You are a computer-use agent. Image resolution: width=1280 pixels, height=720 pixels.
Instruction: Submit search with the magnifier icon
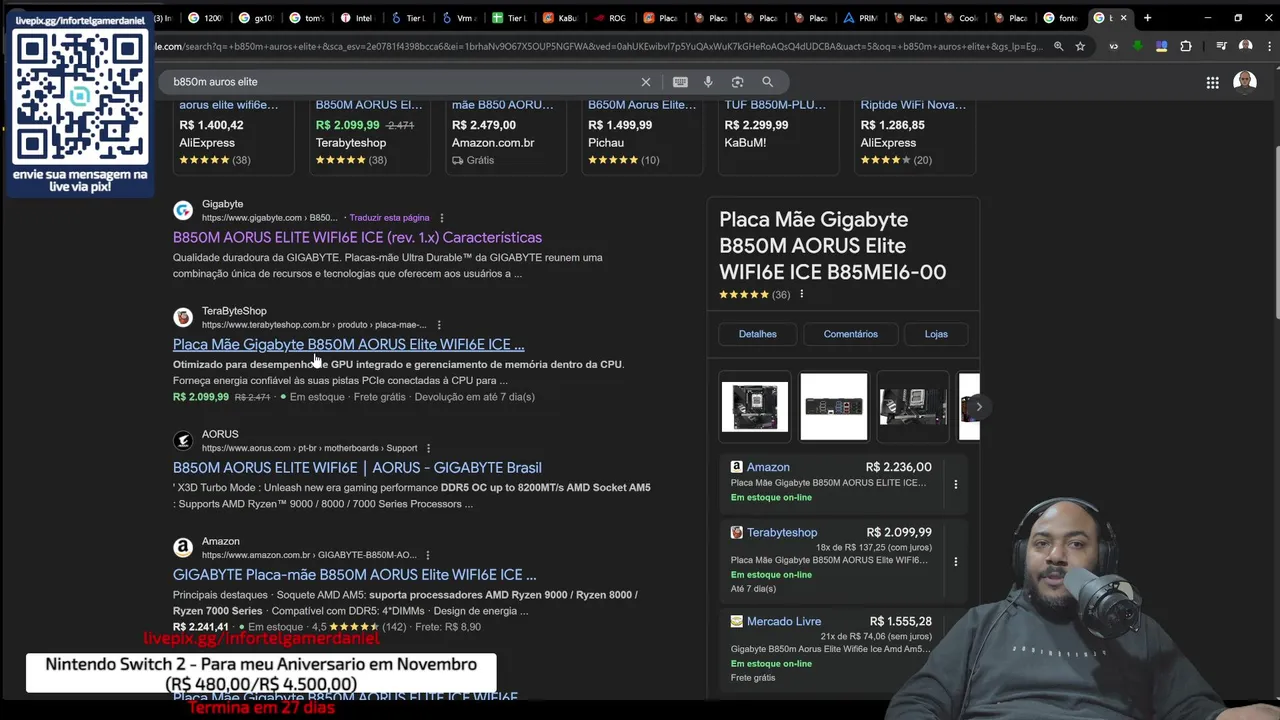(x=767, y=82)
